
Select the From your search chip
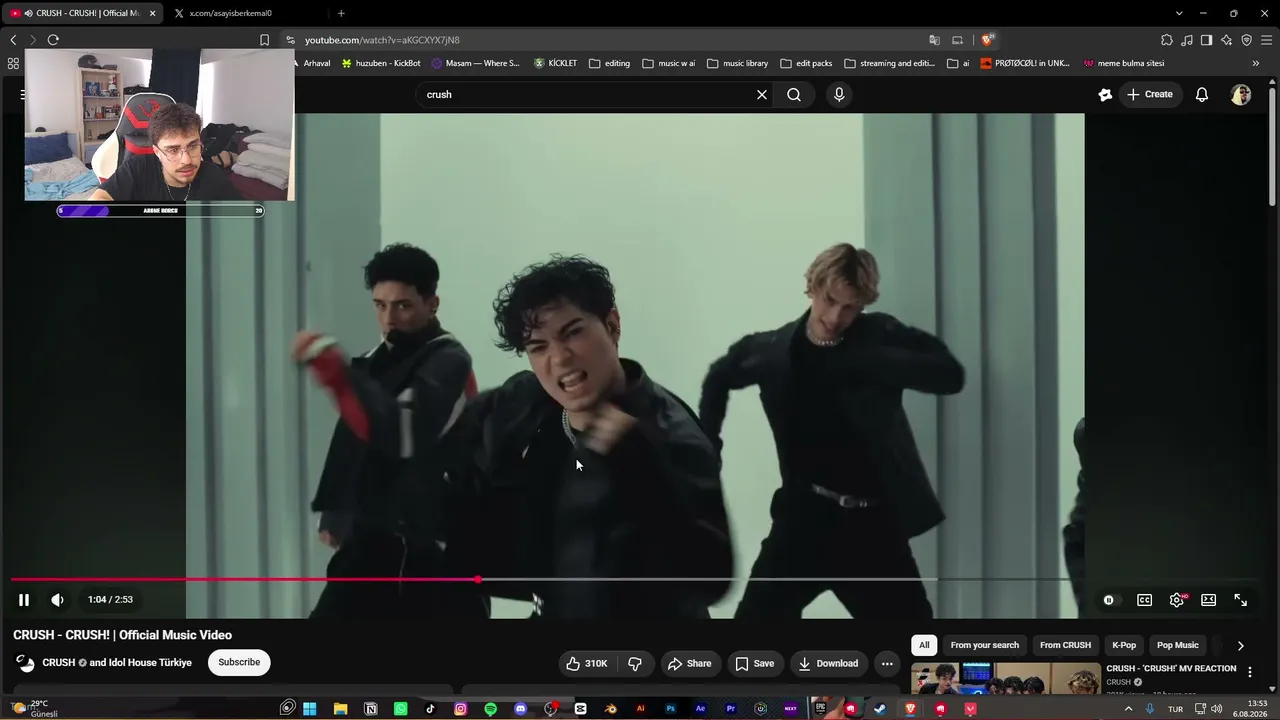click(985, 645)
